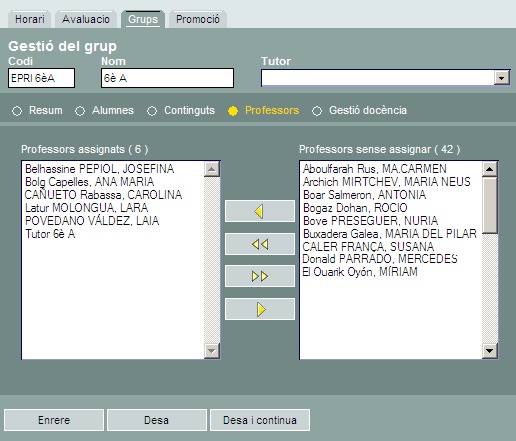Click unassigned professors list scroll-up arrow
The height and width of the screenshot is (441, 516).
pos(490,169)
